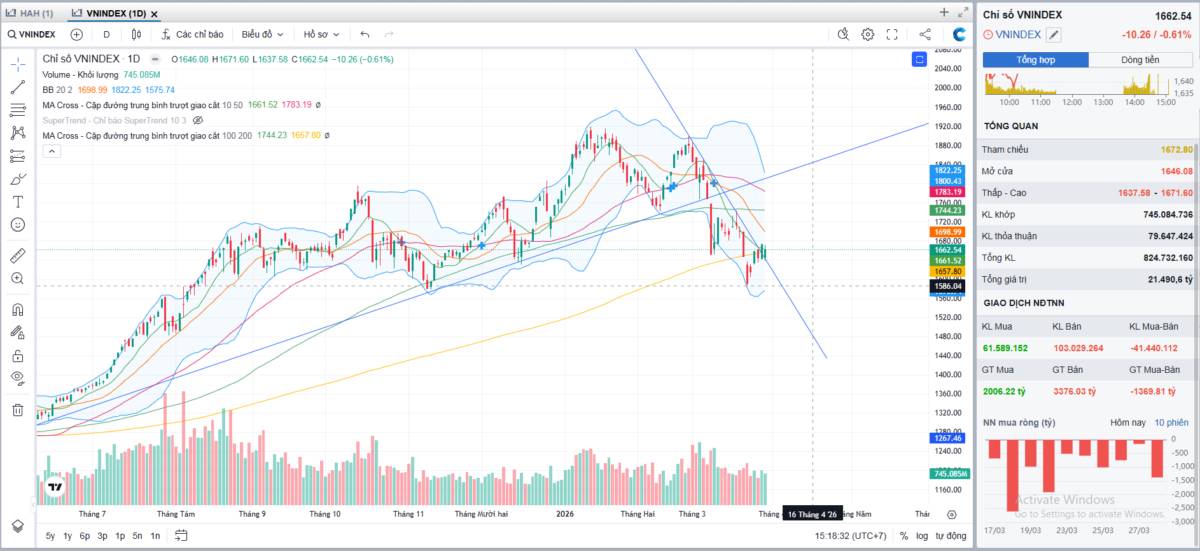Click the blue C logo icon

[x=959, y=34]
